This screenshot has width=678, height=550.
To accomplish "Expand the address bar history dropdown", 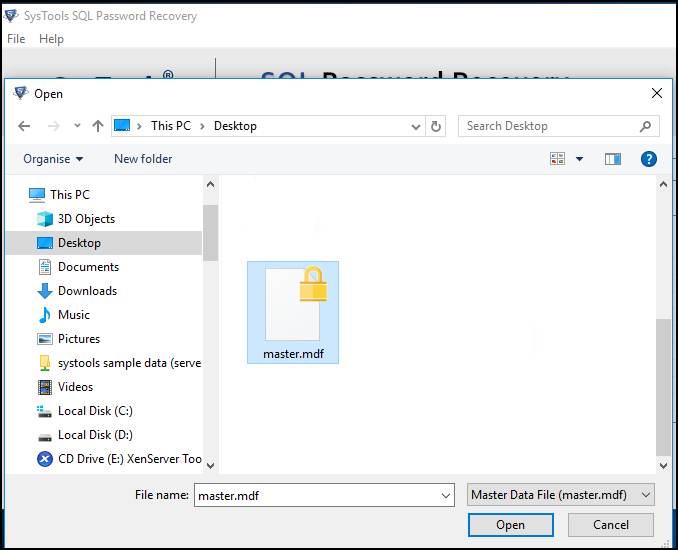I will 416,126.
